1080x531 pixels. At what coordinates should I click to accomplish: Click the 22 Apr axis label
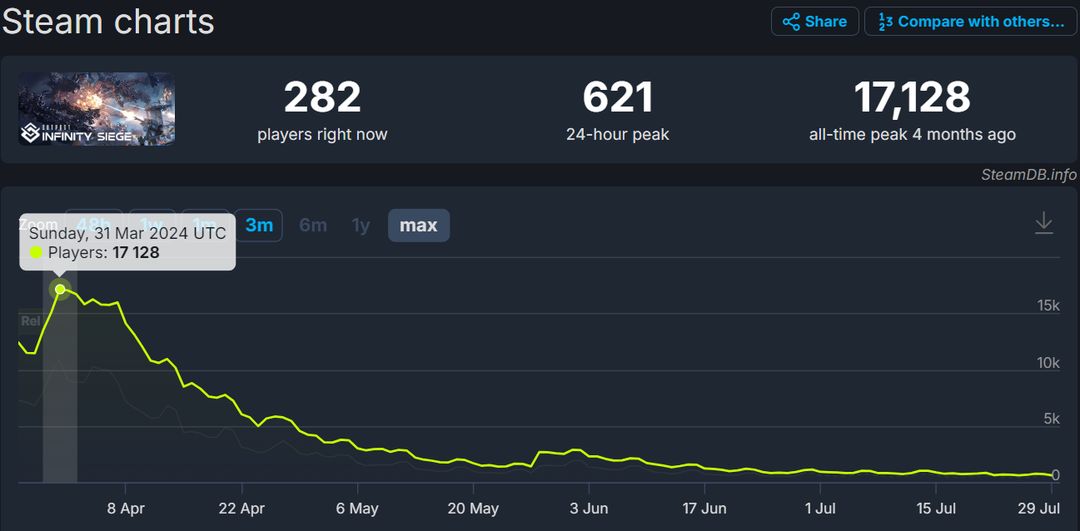pyautogui.click(x=242, y=509)
